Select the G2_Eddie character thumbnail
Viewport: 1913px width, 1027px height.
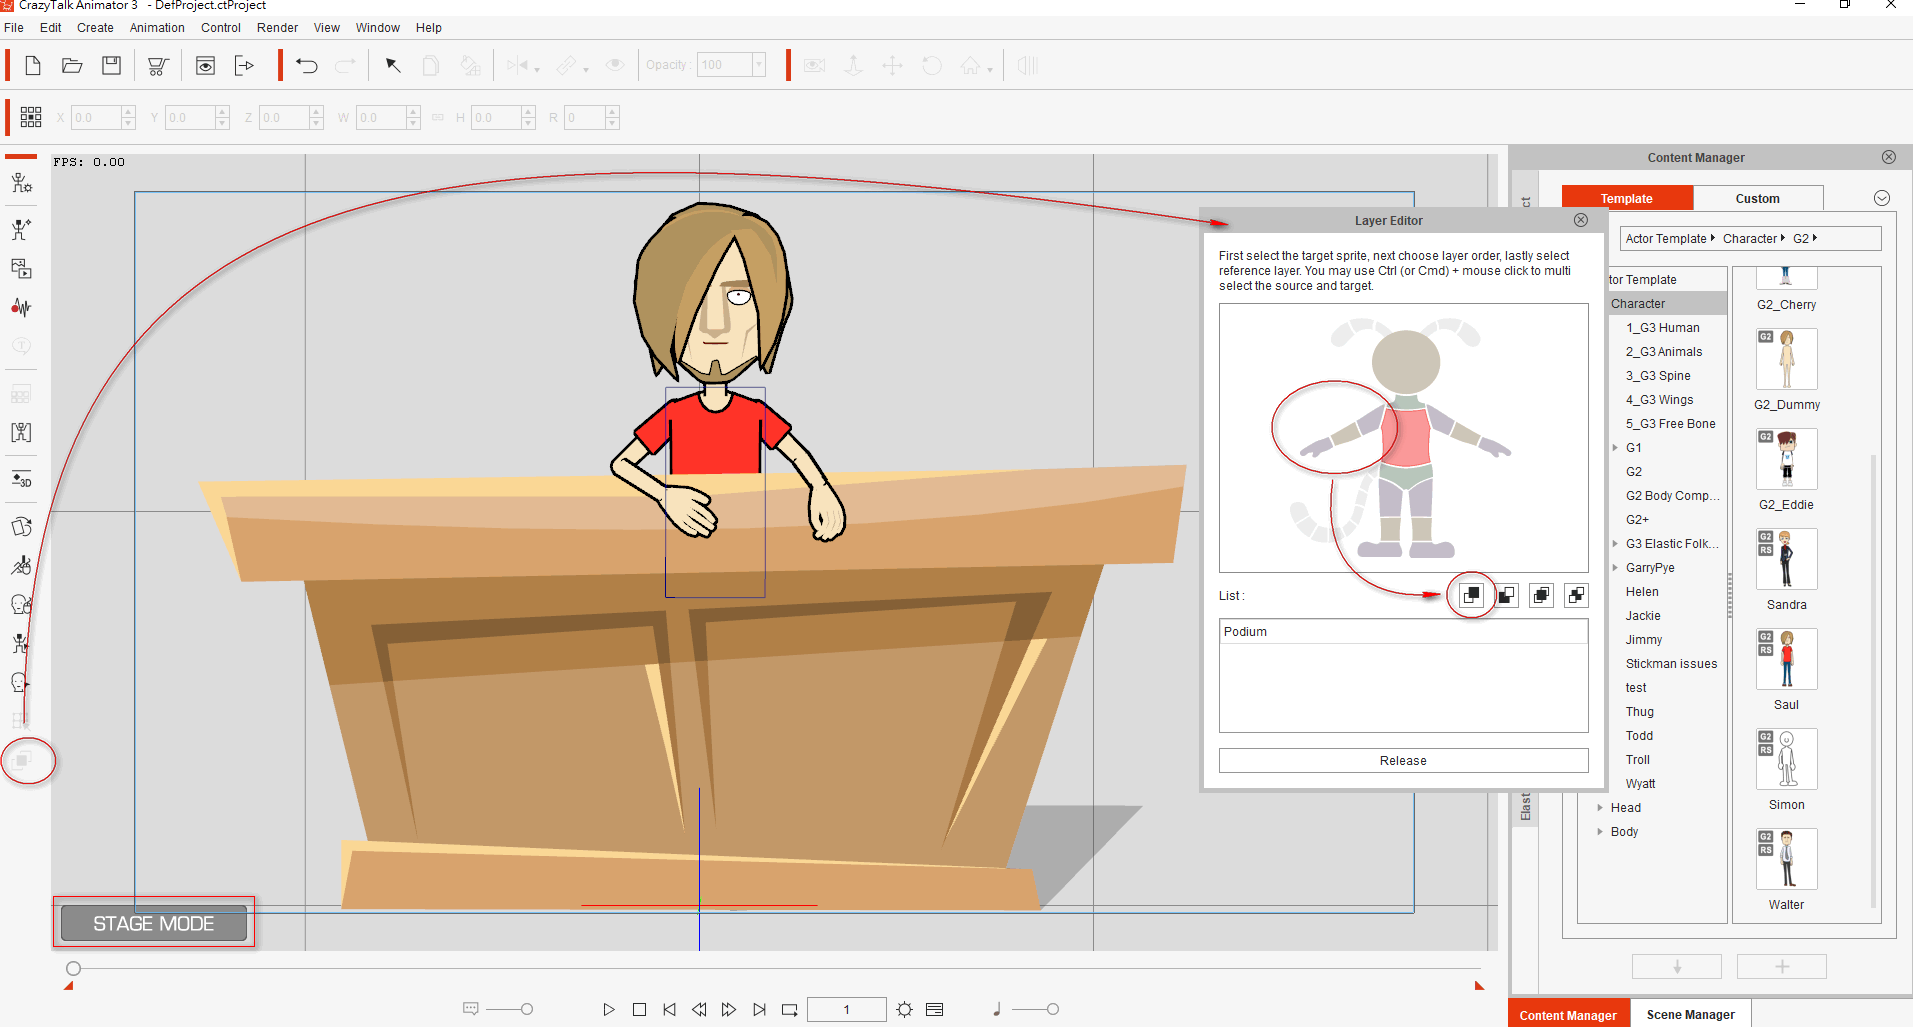pyautogui.click(x=1787, y=459)
